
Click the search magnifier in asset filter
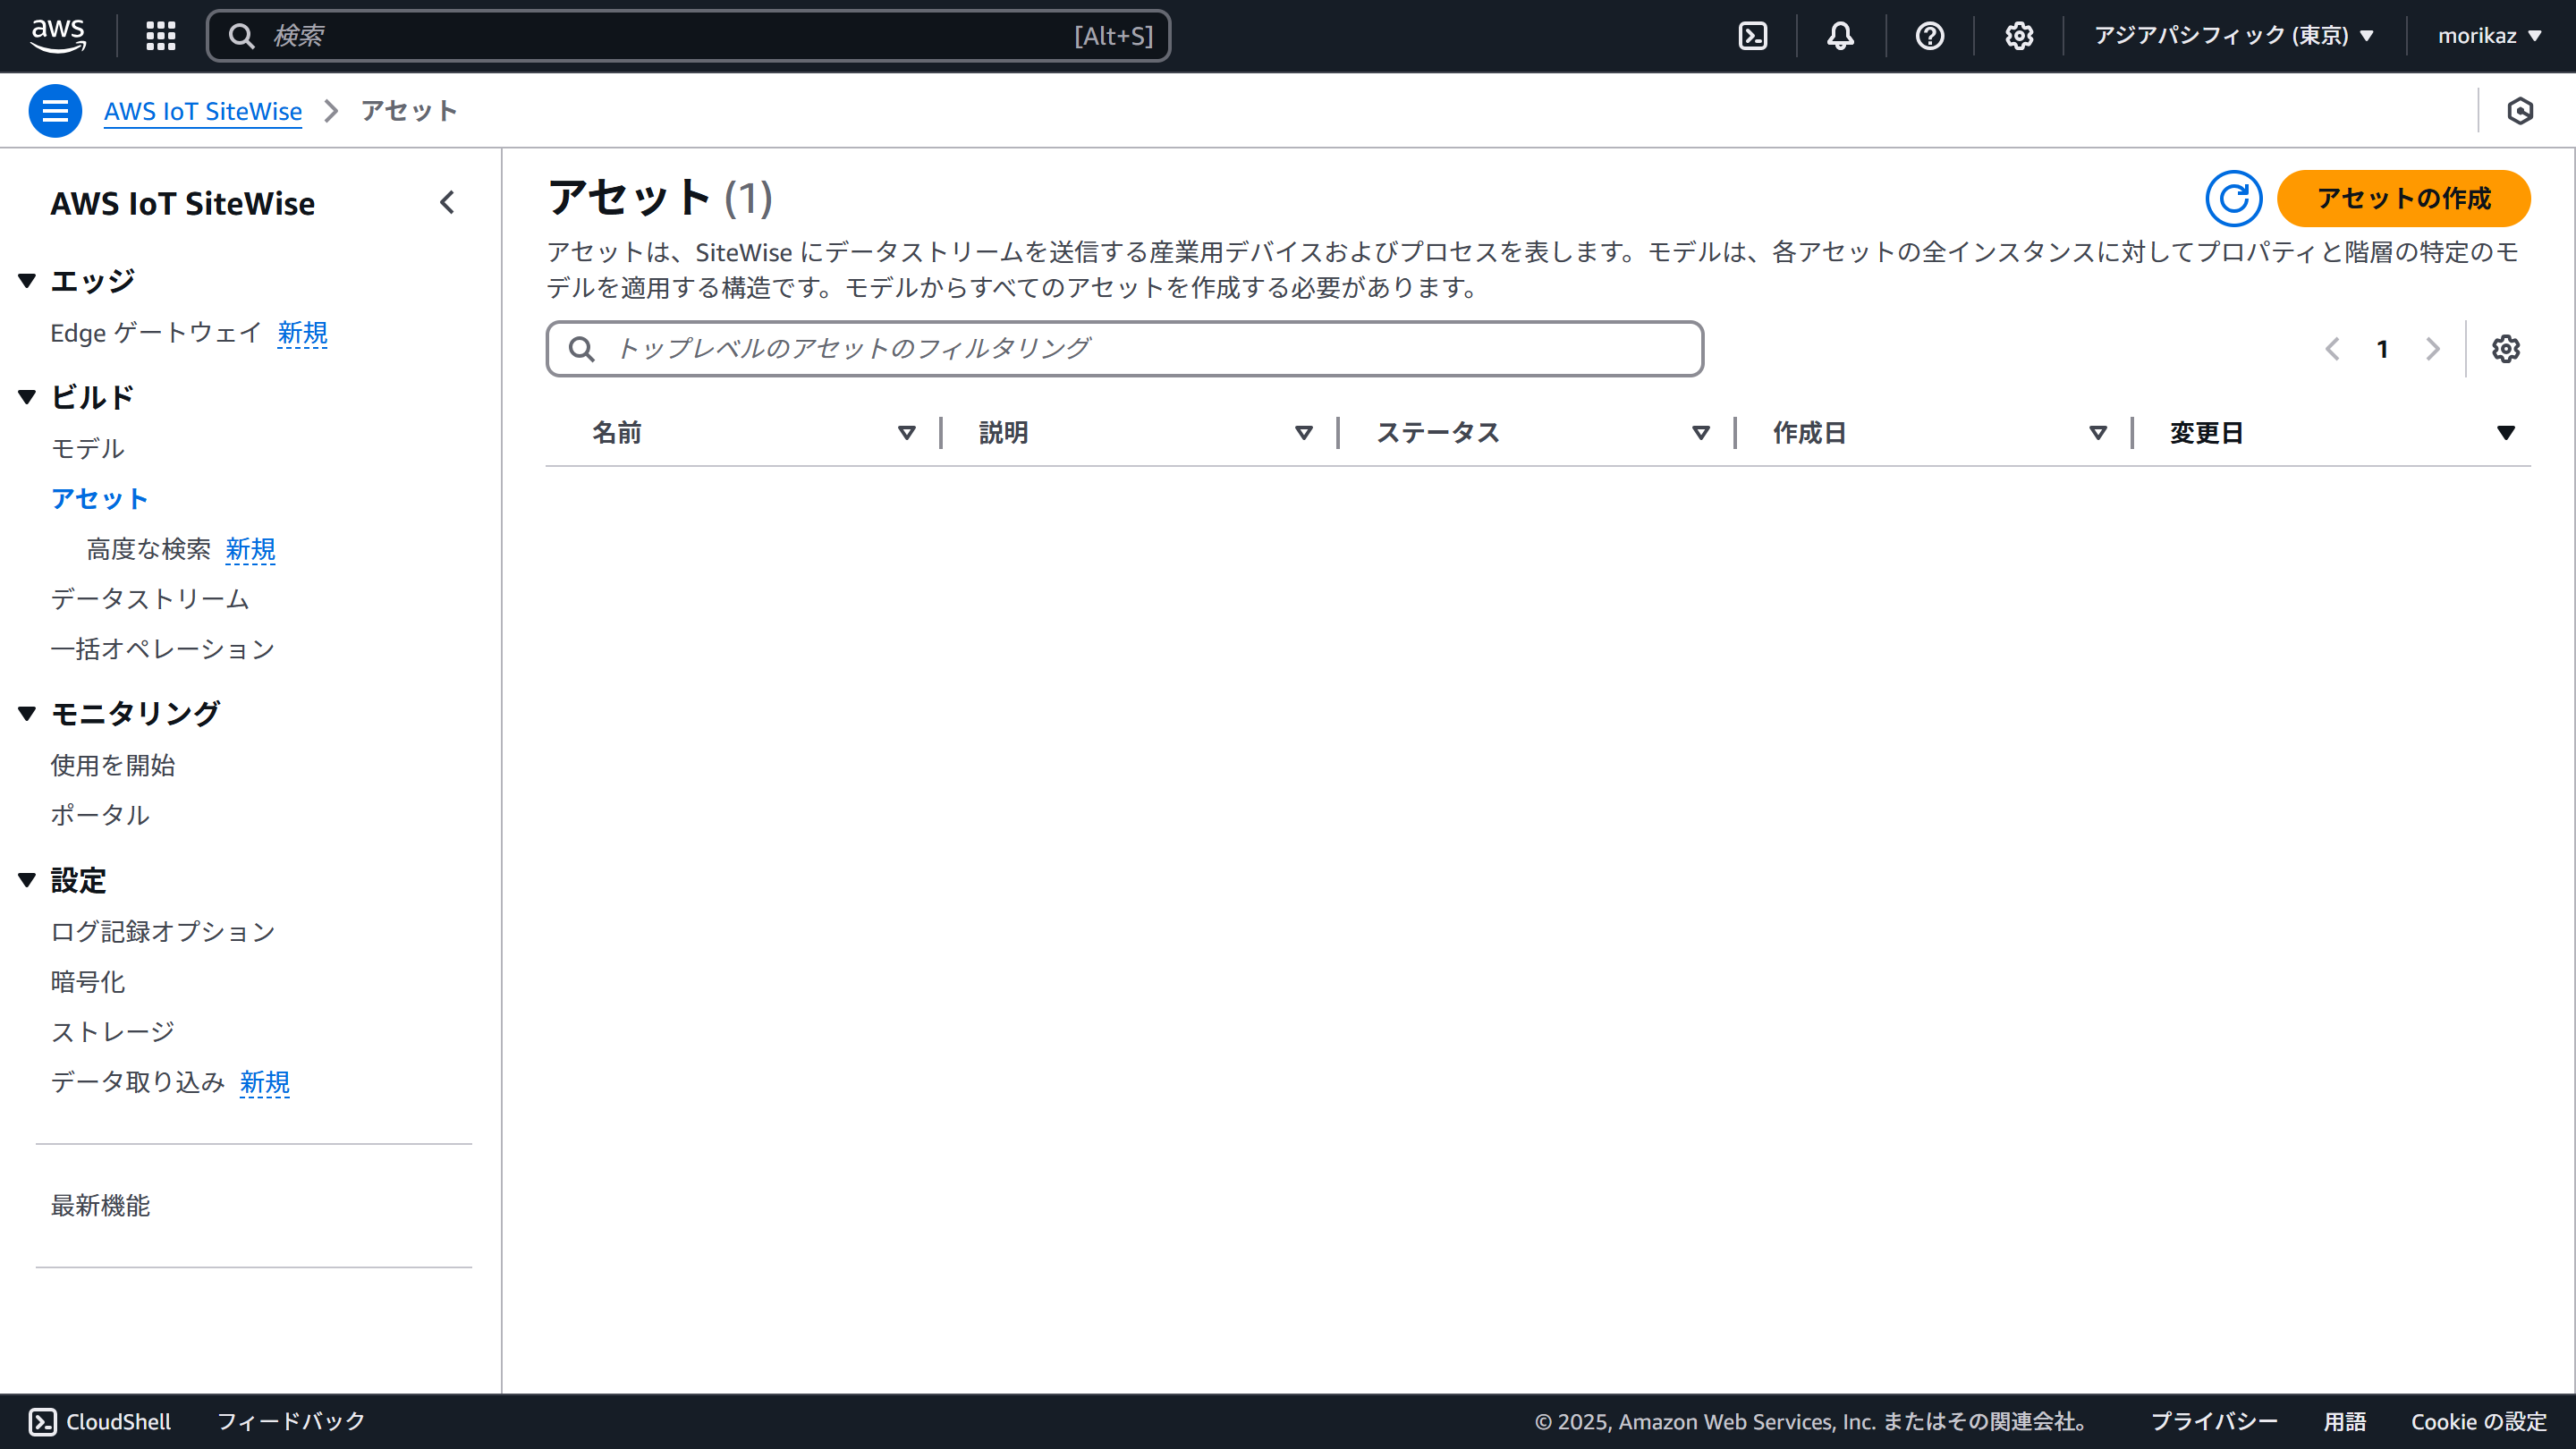[x=582, y=349]
